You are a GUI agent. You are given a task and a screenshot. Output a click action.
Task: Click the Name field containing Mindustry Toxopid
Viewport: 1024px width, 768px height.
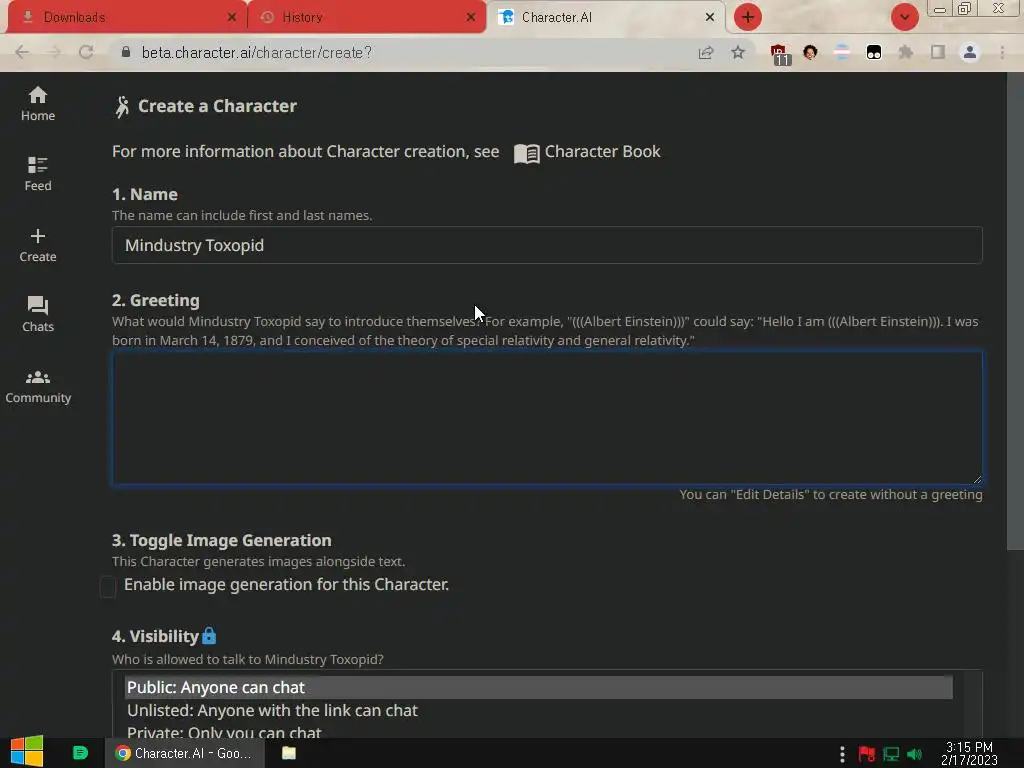coord(547,245)
